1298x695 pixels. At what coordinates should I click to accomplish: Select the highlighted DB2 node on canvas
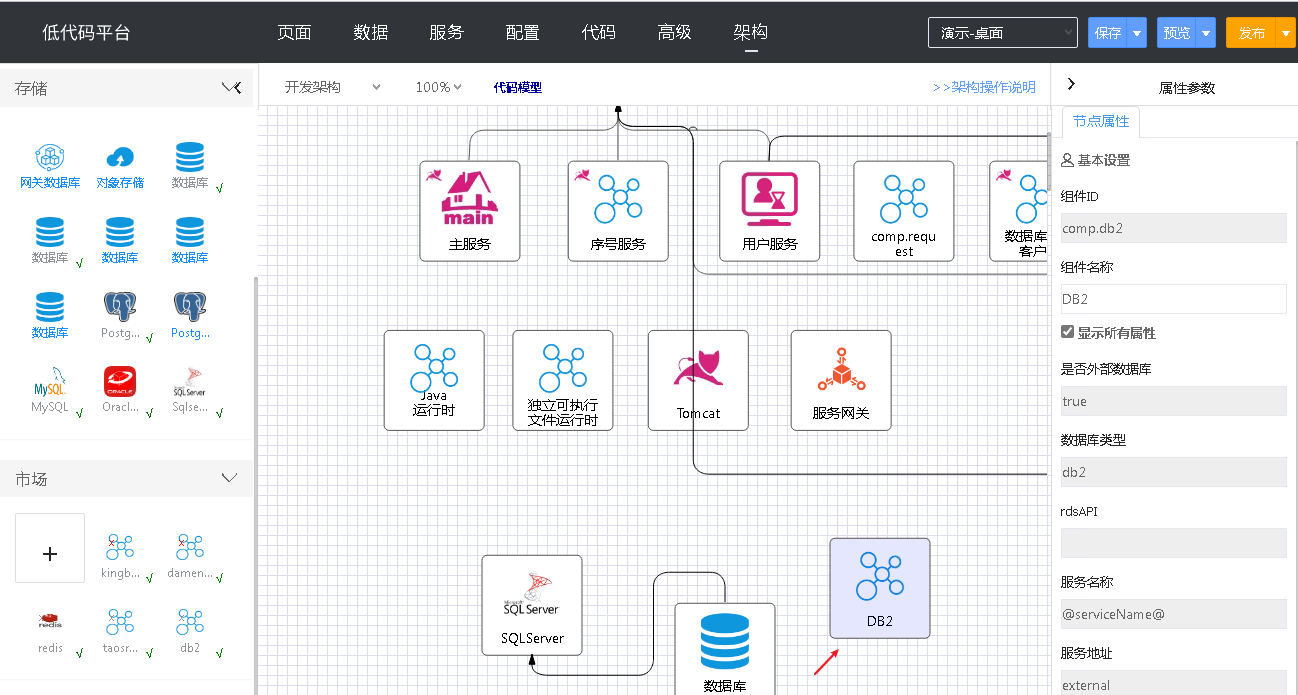(x=880, y=588)
